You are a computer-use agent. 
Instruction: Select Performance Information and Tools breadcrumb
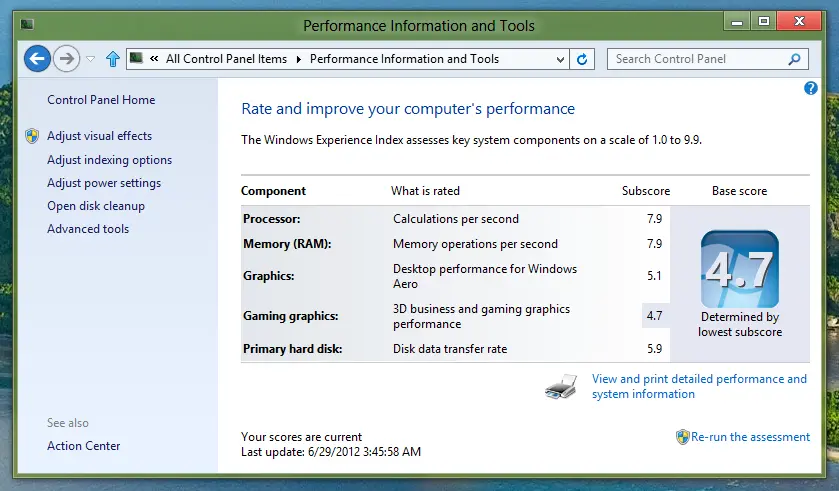point(405,59)
